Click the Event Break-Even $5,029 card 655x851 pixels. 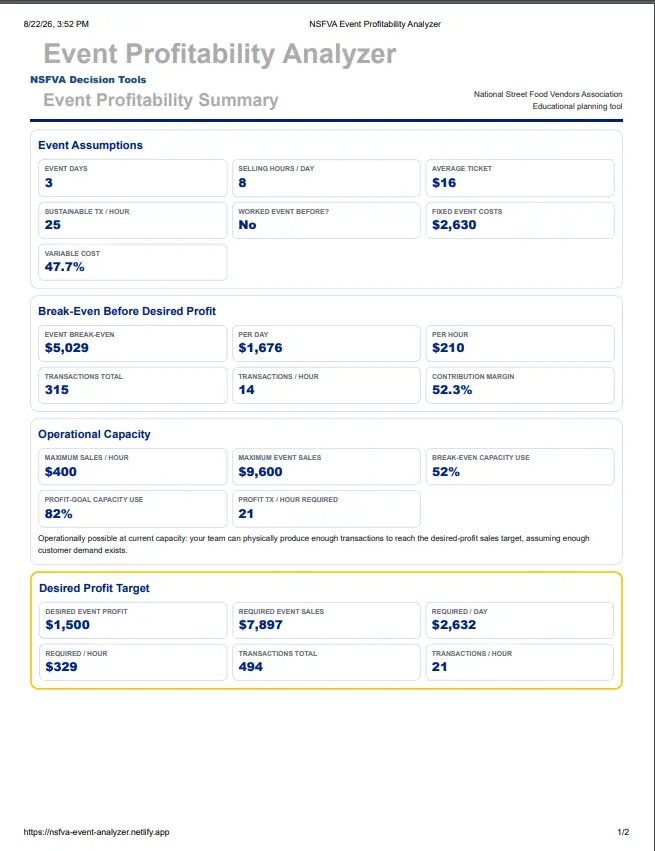133,344
